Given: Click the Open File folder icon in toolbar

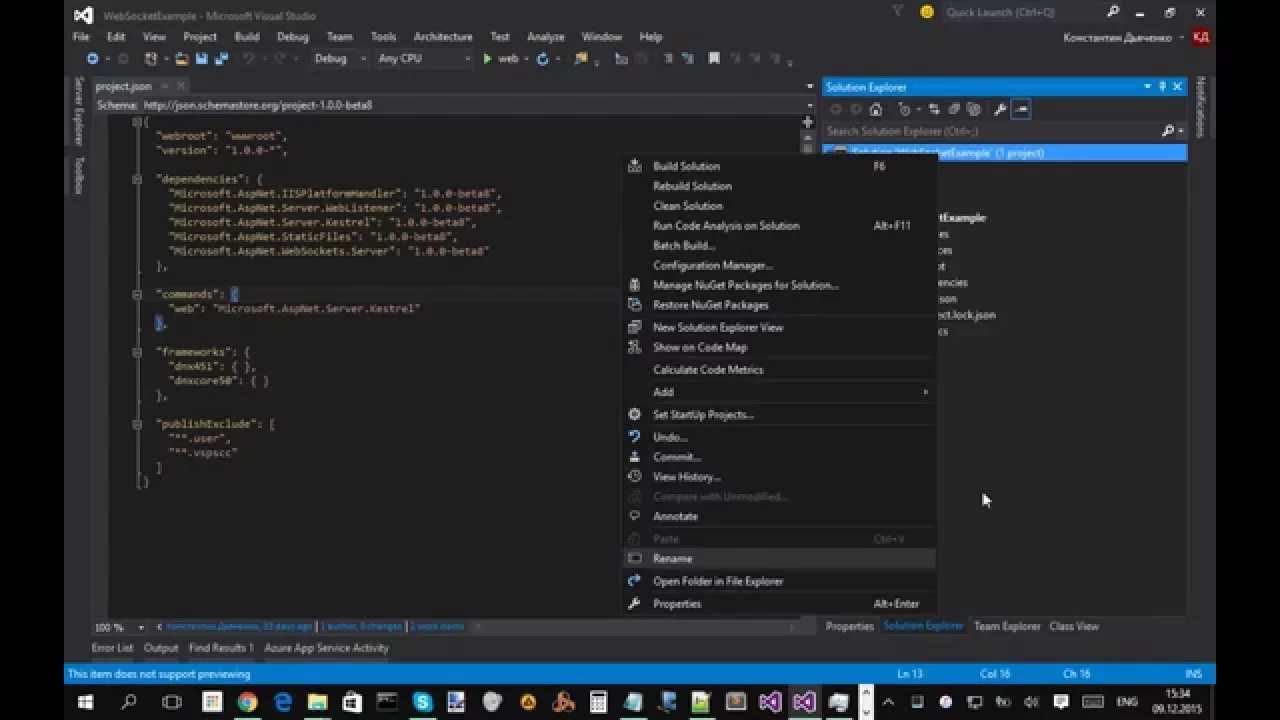Looking at the screenshot, I should 182,59.
